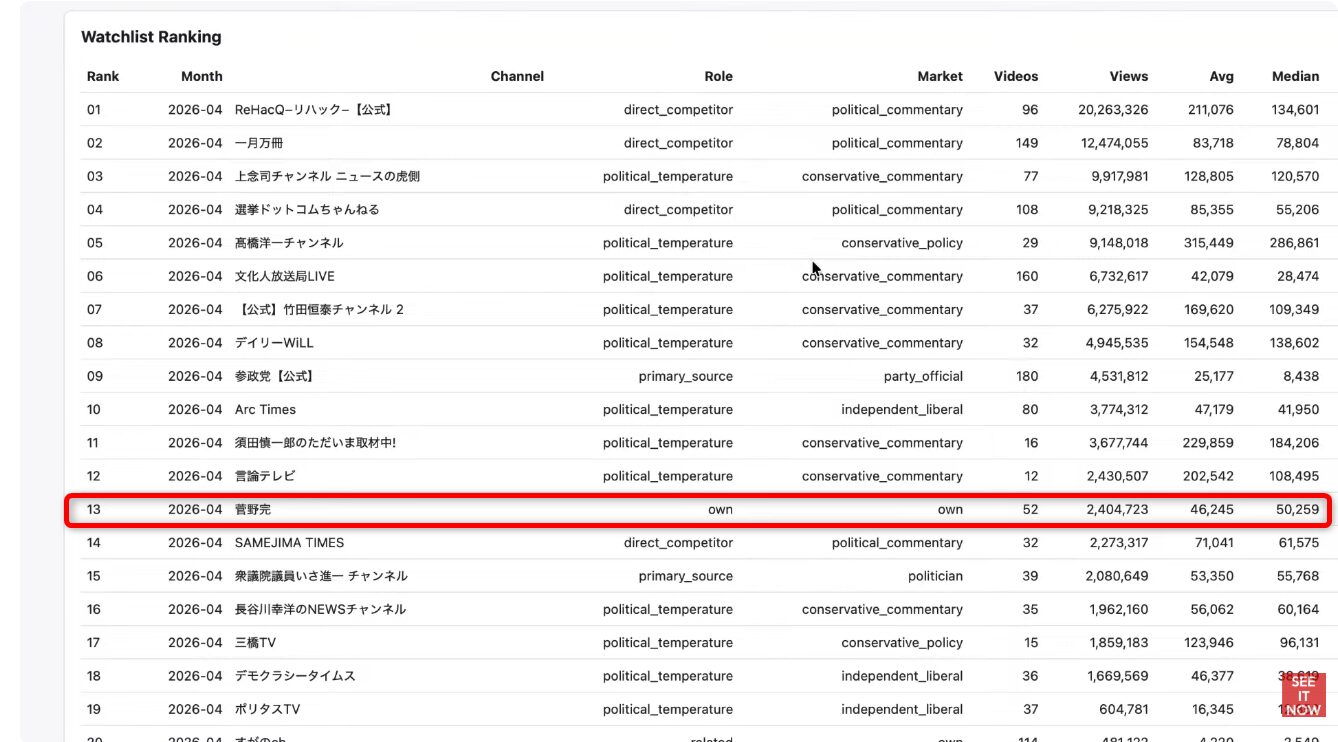The image size is (1338, 742).
Task: Click the Watchlist Ranking heading
Action: point(151,37)
